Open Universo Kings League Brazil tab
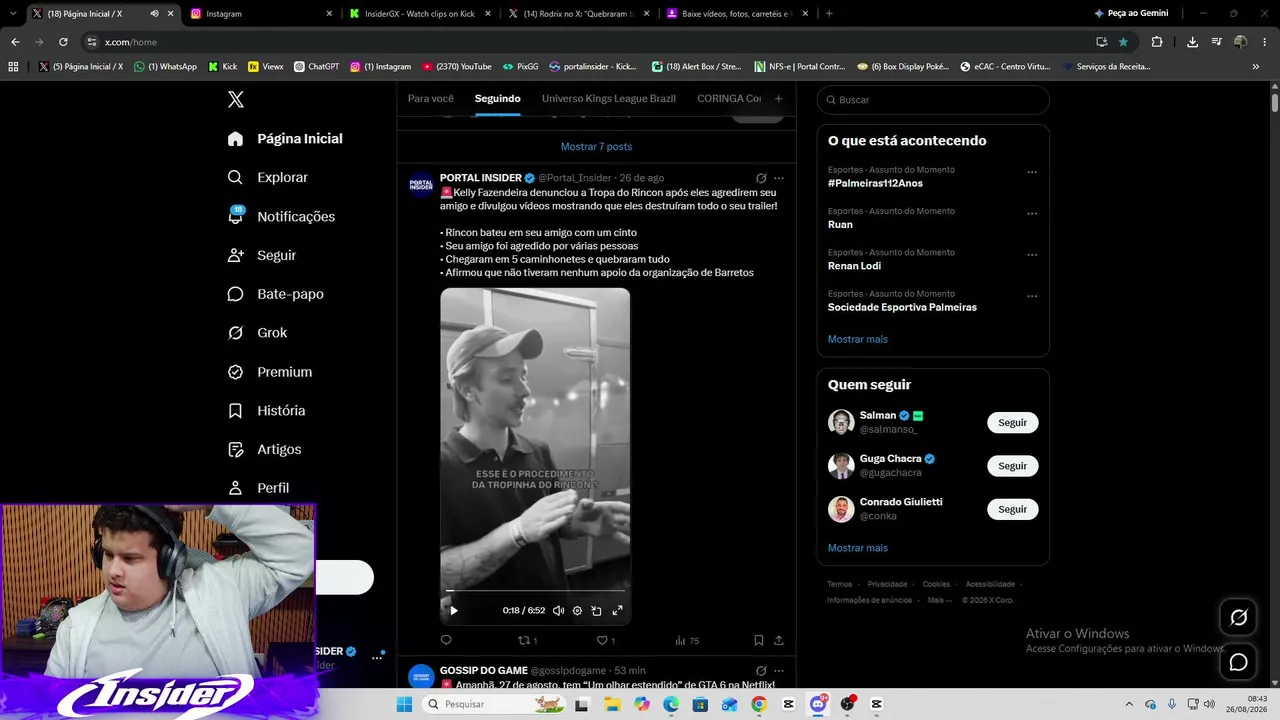 pyautogui.click(x=609, y=99)
